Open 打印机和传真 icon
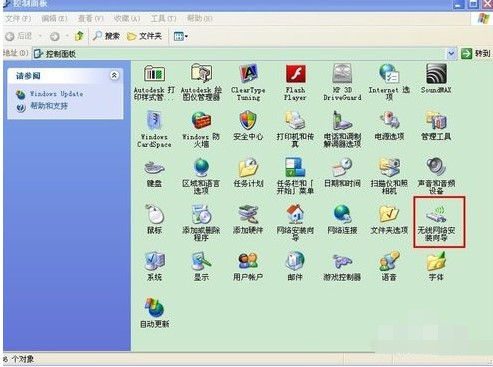This screenshot has height=367, width=493. coord(295,120)
